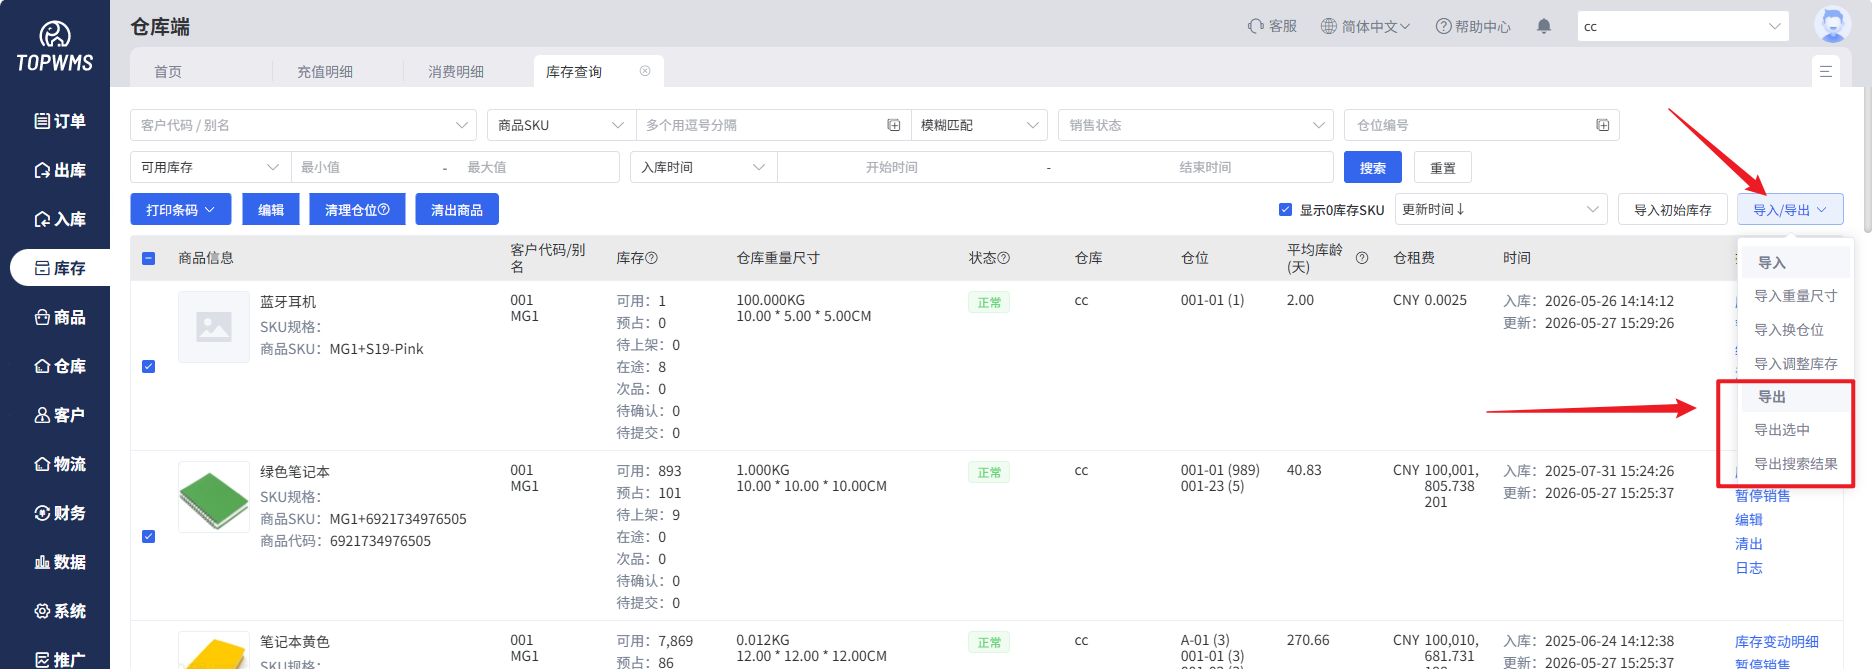Click the help icon next to 状态 header

pyautogui.click(x=1004, y=258)
